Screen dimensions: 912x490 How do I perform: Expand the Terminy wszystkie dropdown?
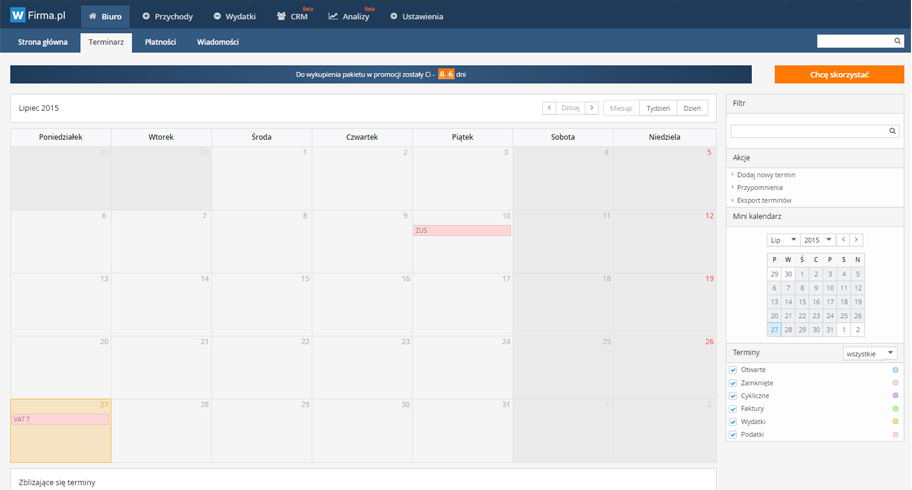870,353
